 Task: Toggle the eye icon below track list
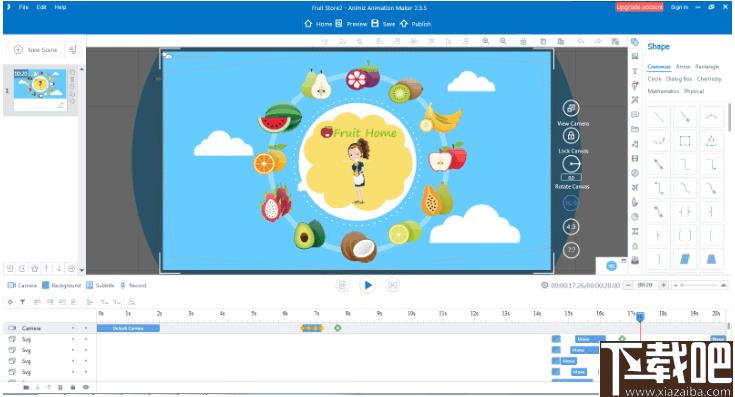[86, 387]
